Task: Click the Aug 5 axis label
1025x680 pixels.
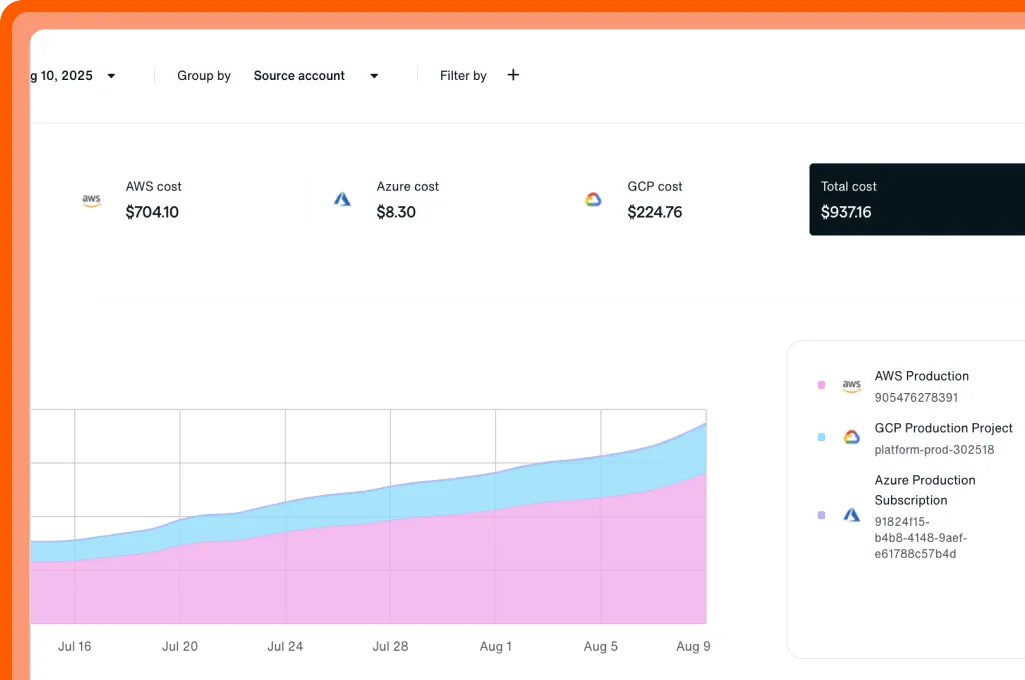Action: [601, 647]
